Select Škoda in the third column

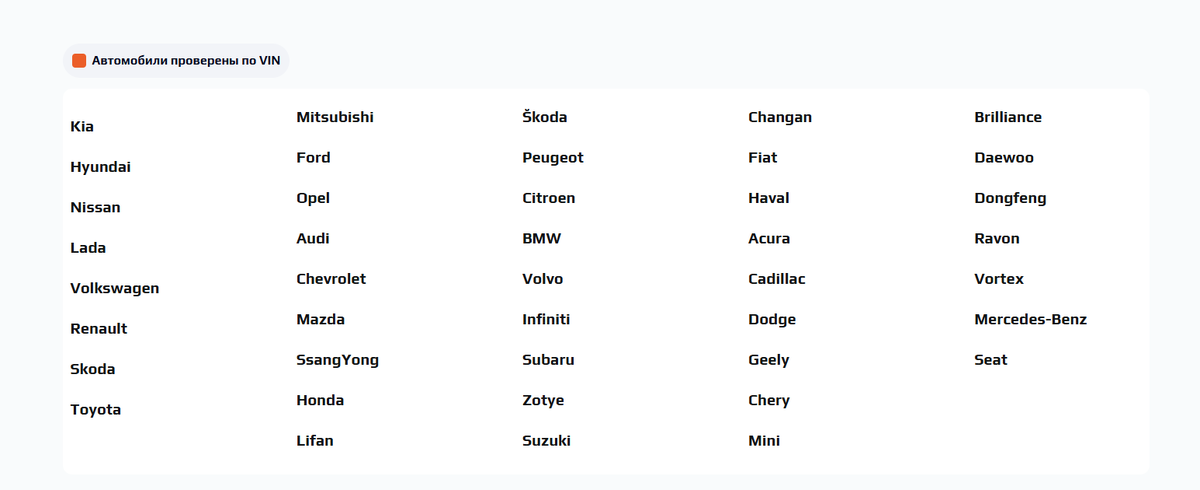544,117
